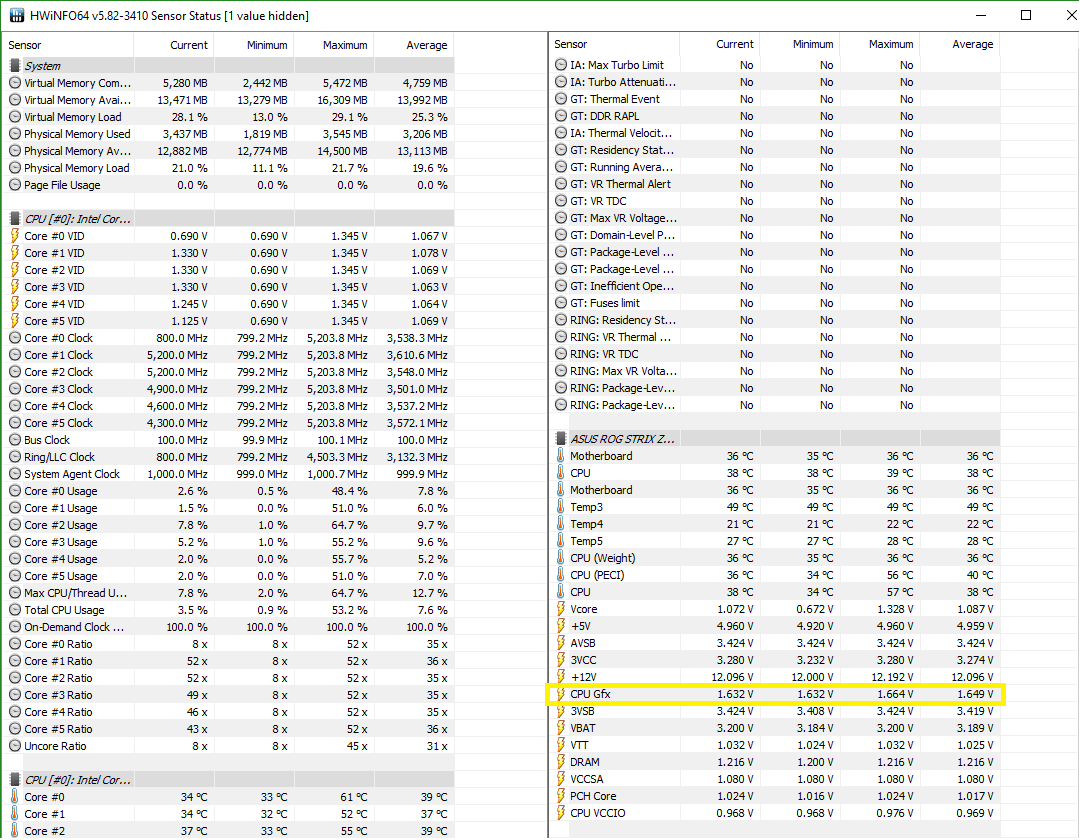The width and height of the screenshot is (1080, 840).
Task: Click the right pane Sensor column header
Action: [x=614, y=44]
